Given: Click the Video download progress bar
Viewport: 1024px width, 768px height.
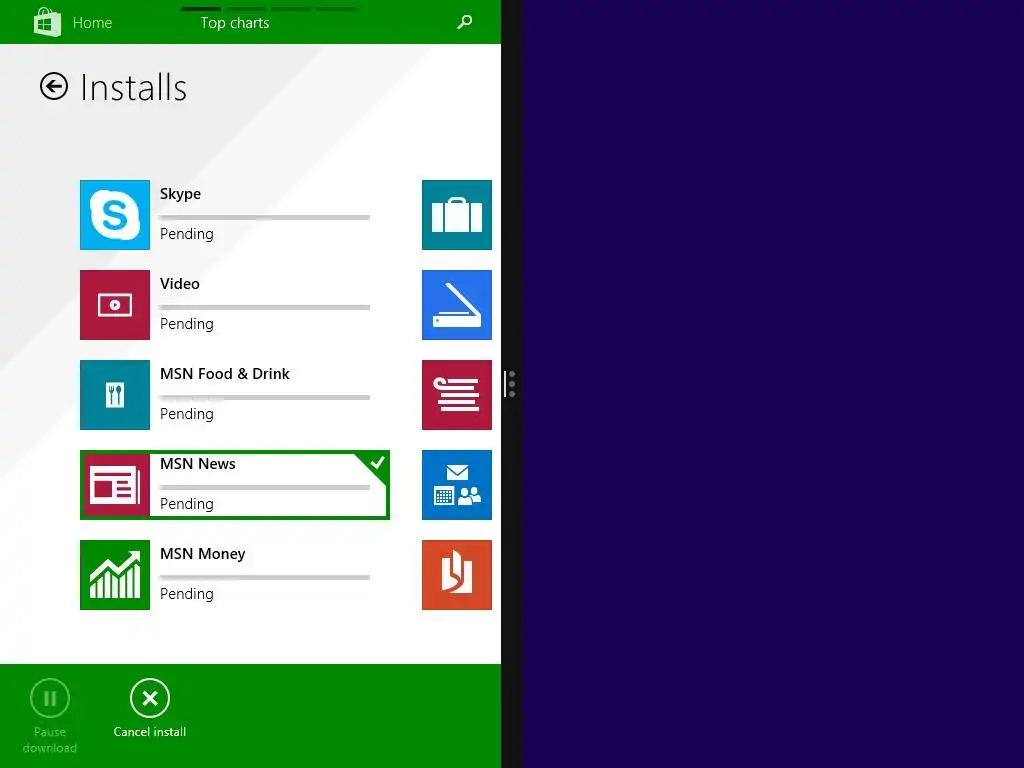Looking at the screenshot, I should [264, 308].
